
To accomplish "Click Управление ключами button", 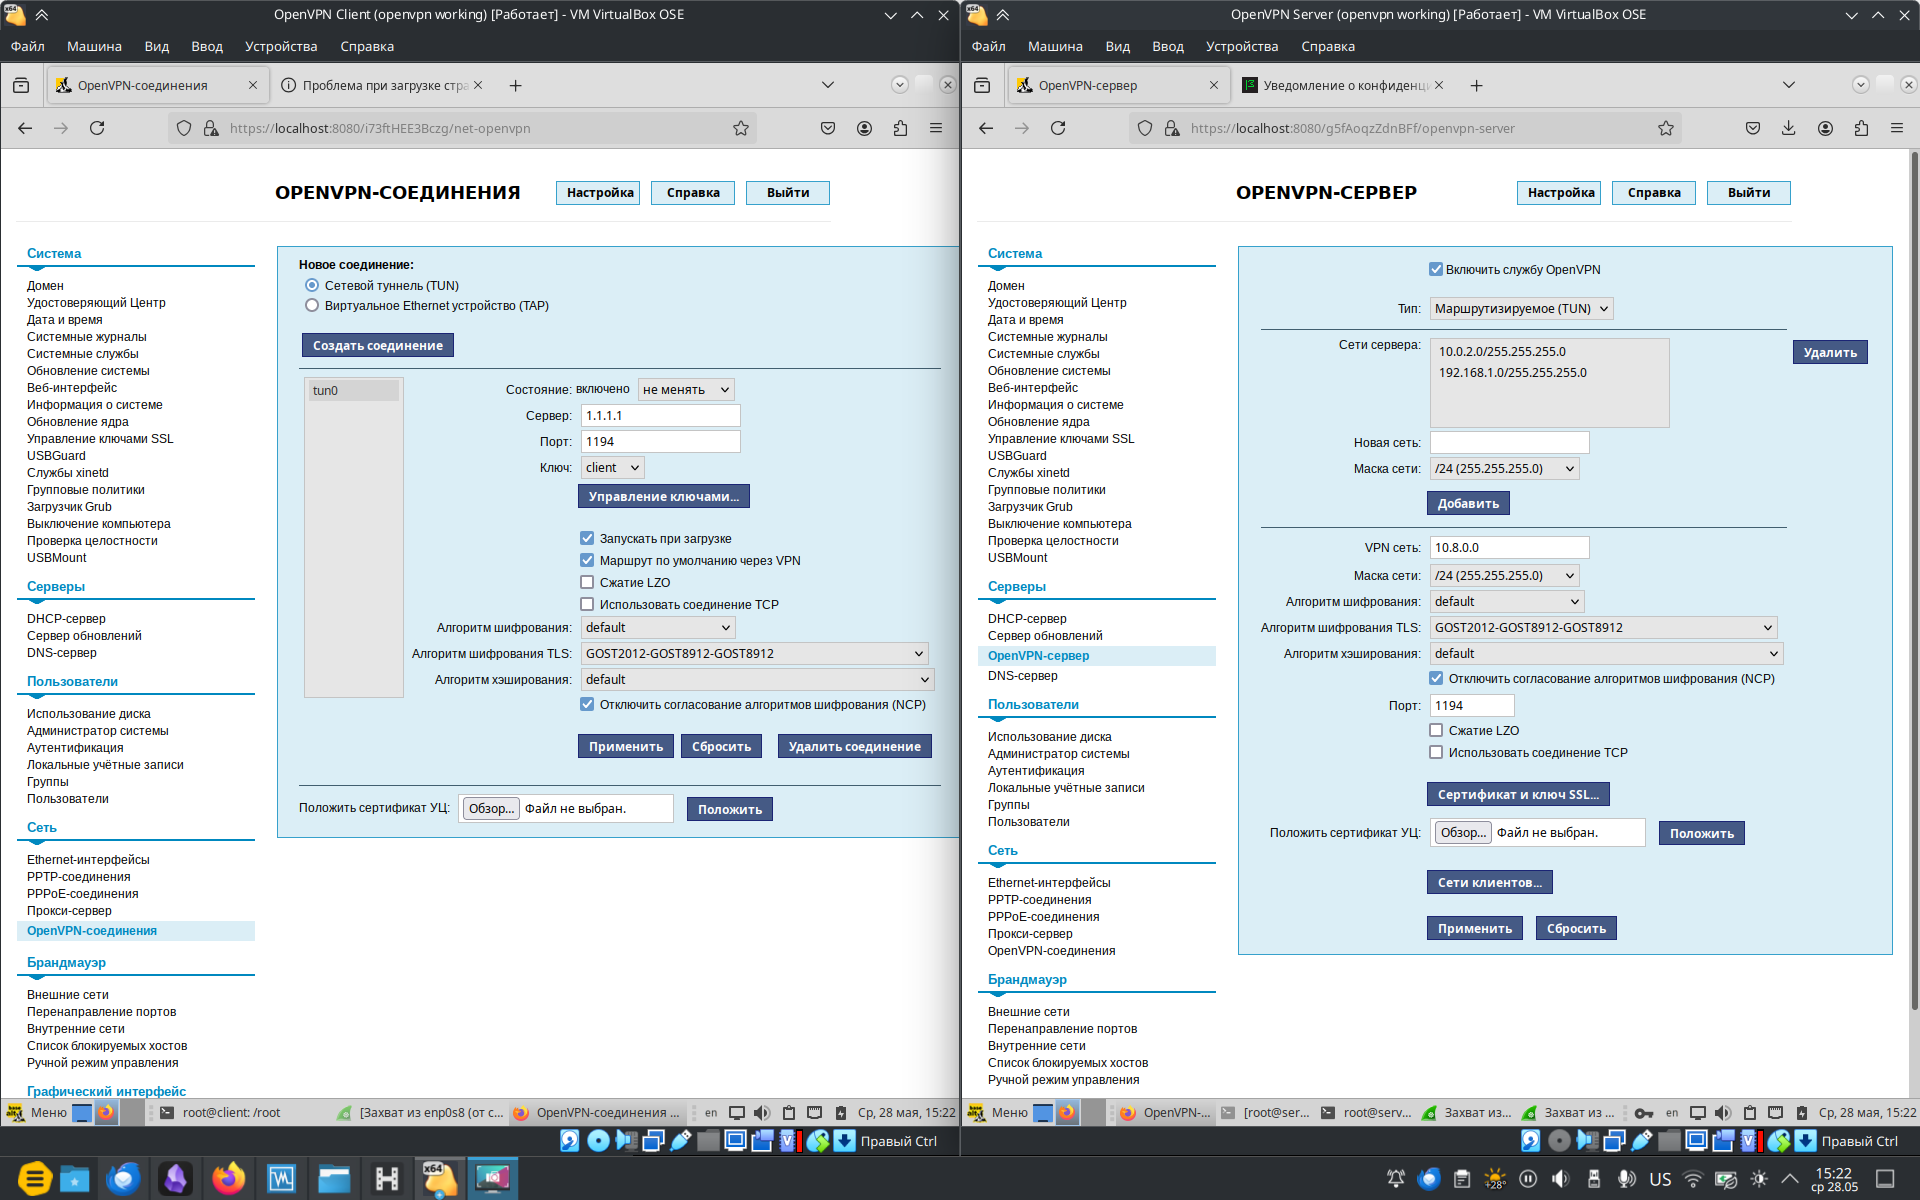I will [664, 496].
